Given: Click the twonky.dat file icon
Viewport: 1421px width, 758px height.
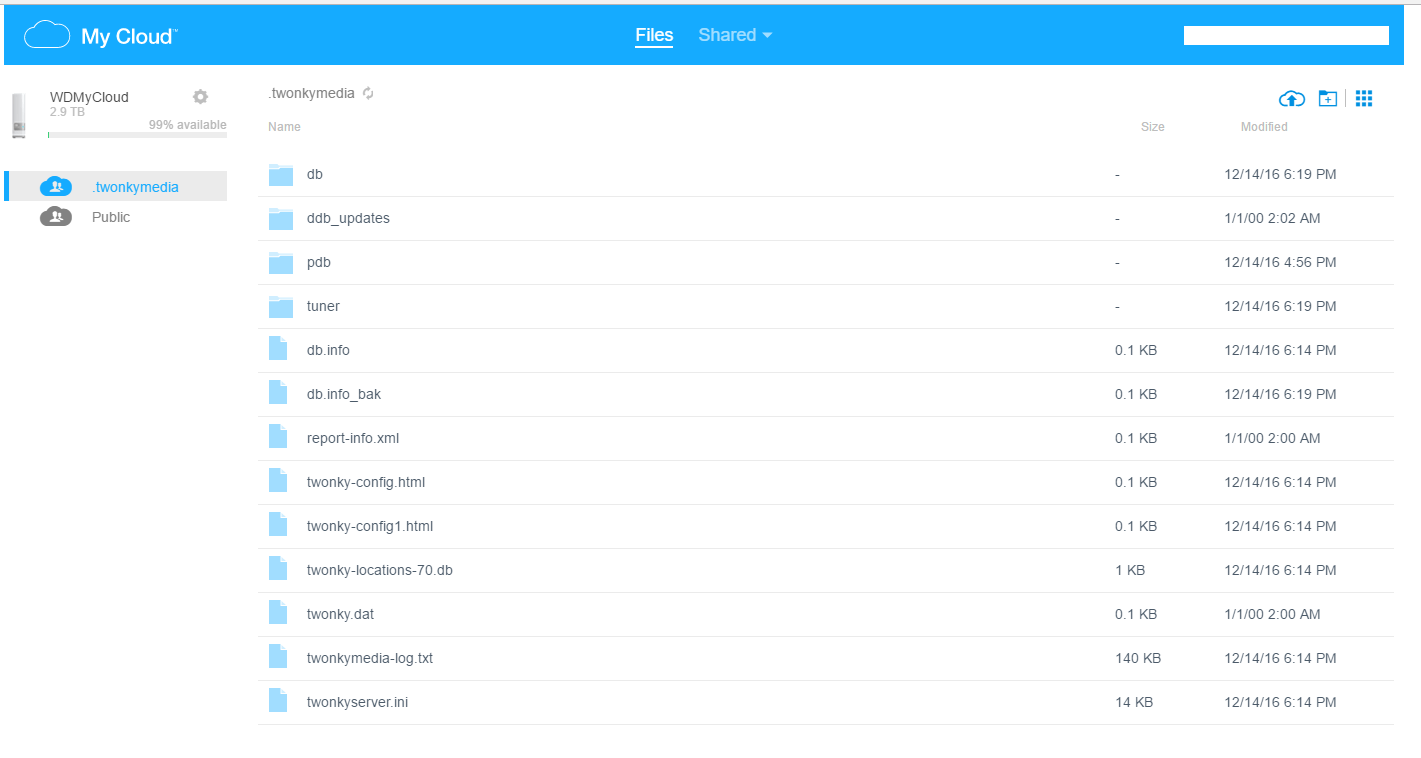Looking at the screenshot, I should click(278, 614).
